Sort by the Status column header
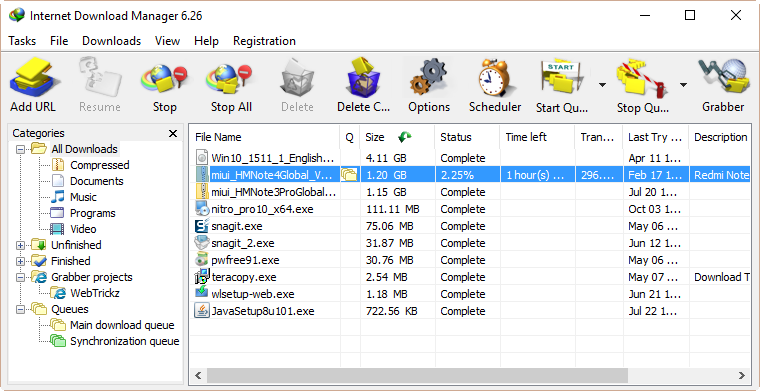 click(x=467, y=138)
